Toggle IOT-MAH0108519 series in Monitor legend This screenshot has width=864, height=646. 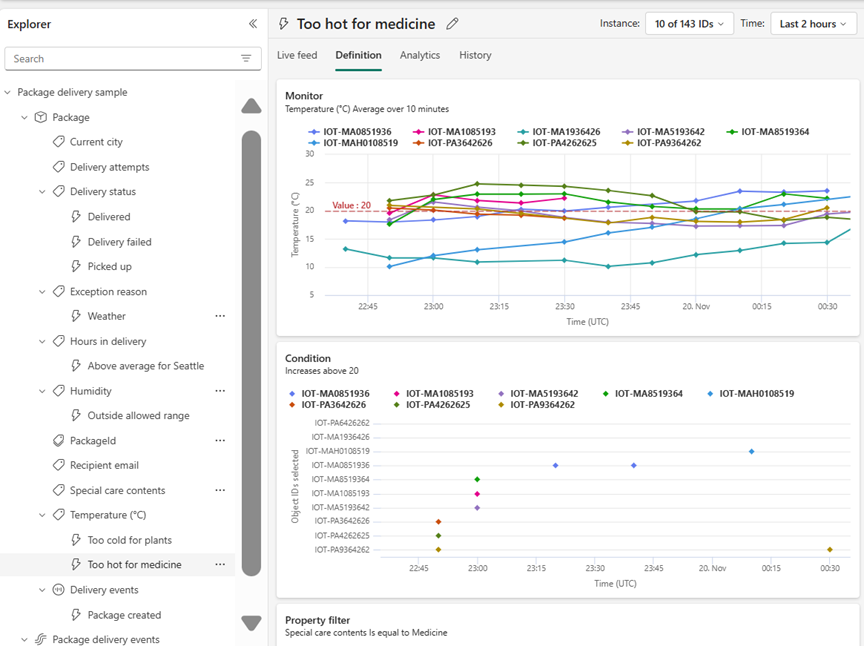(x=353, y=143)
